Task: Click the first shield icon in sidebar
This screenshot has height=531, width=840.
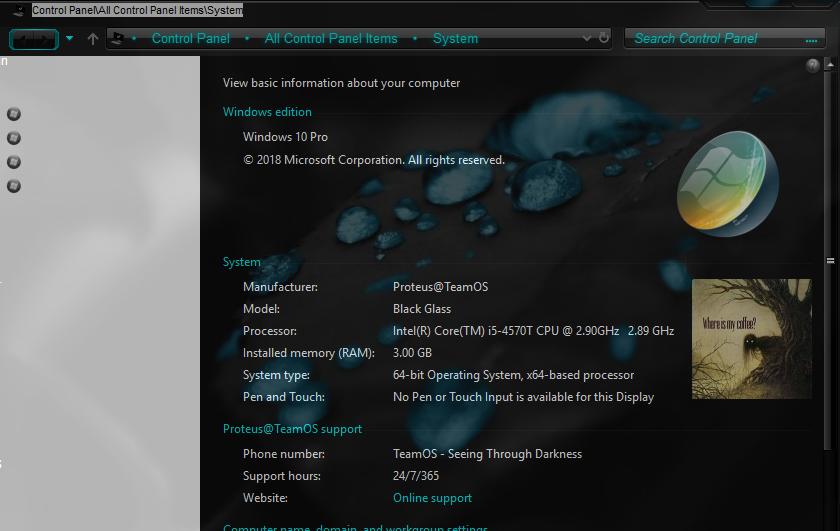Action: [14, 114]
